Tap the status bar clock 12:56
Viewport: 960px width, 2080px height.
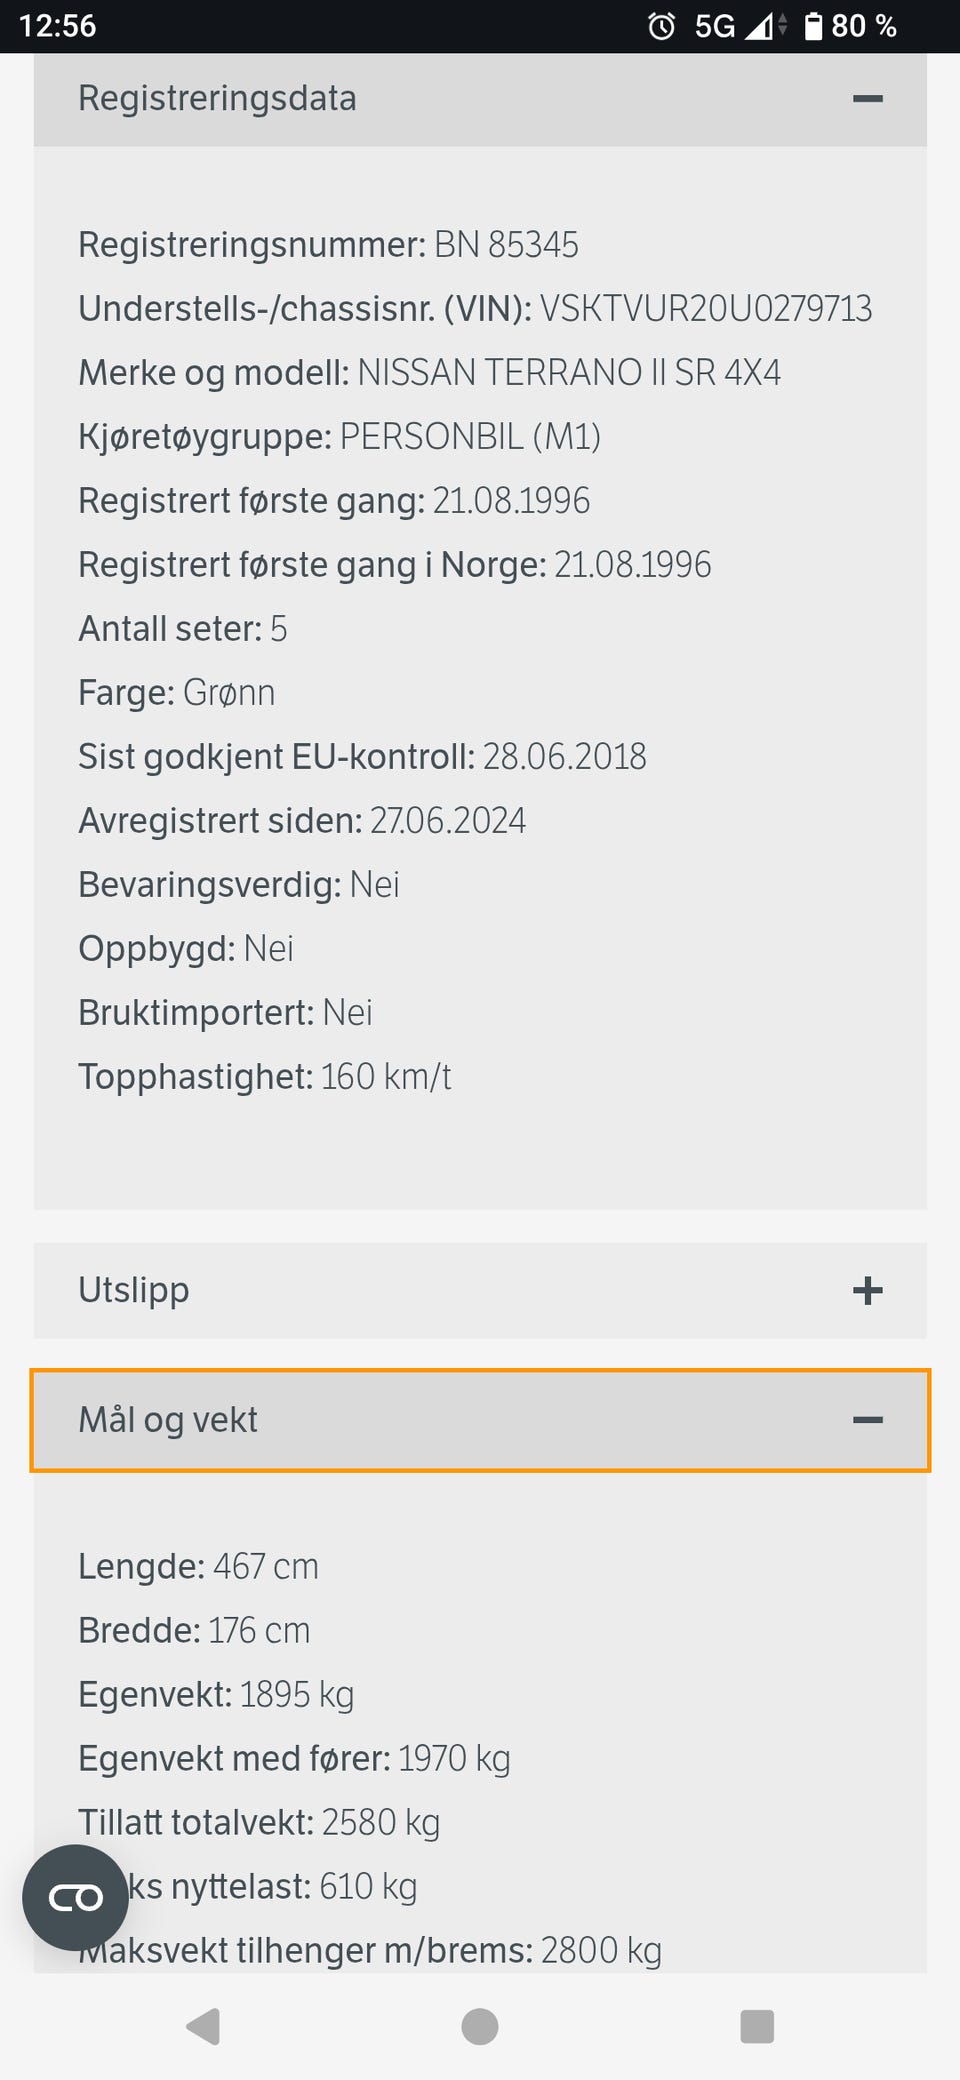pos(58,26)
